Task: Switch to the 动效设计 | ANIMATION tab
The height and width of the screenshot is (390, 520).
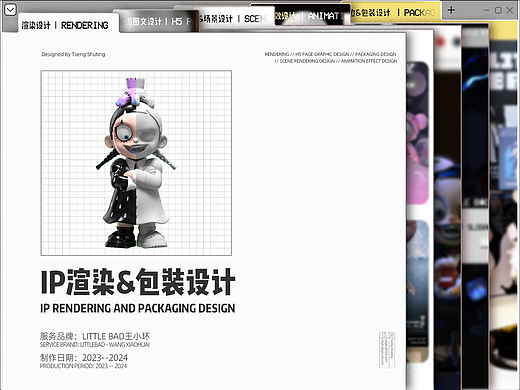Action: pyautogui.click(x=313, y=15)
